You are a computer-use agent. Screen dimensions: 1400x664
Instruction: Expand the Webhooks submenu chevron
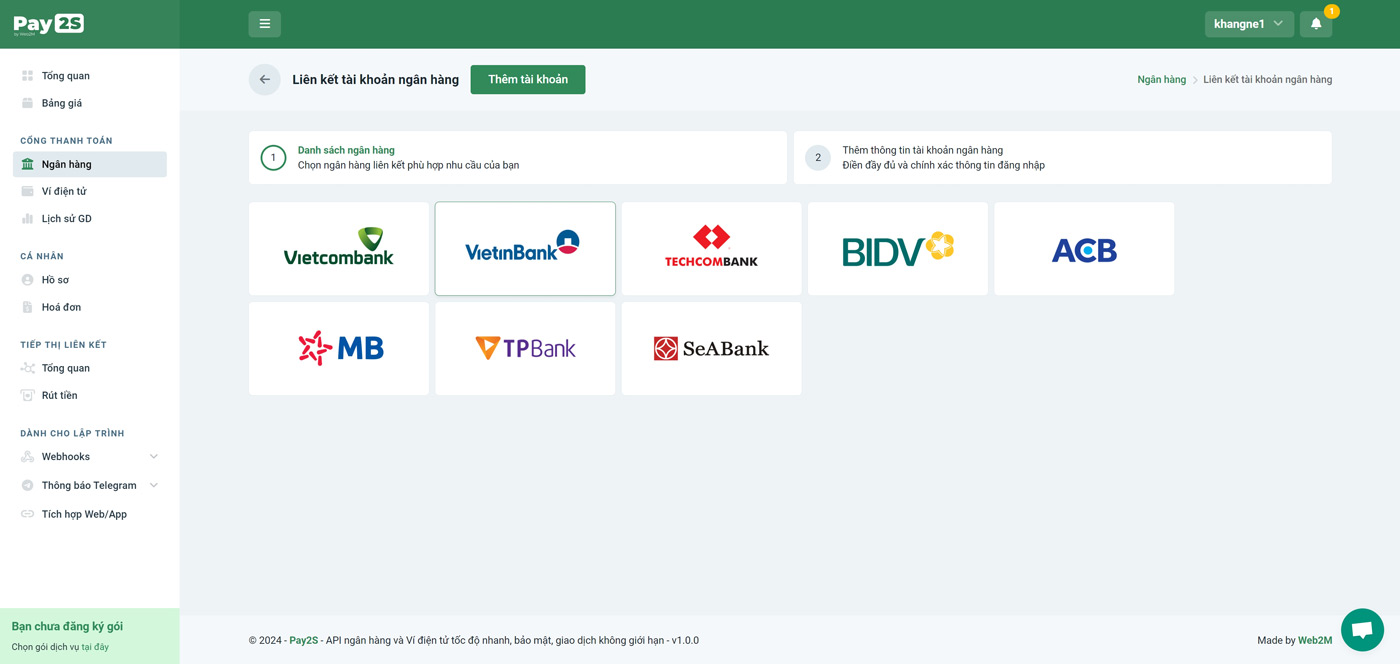[154, 457]
